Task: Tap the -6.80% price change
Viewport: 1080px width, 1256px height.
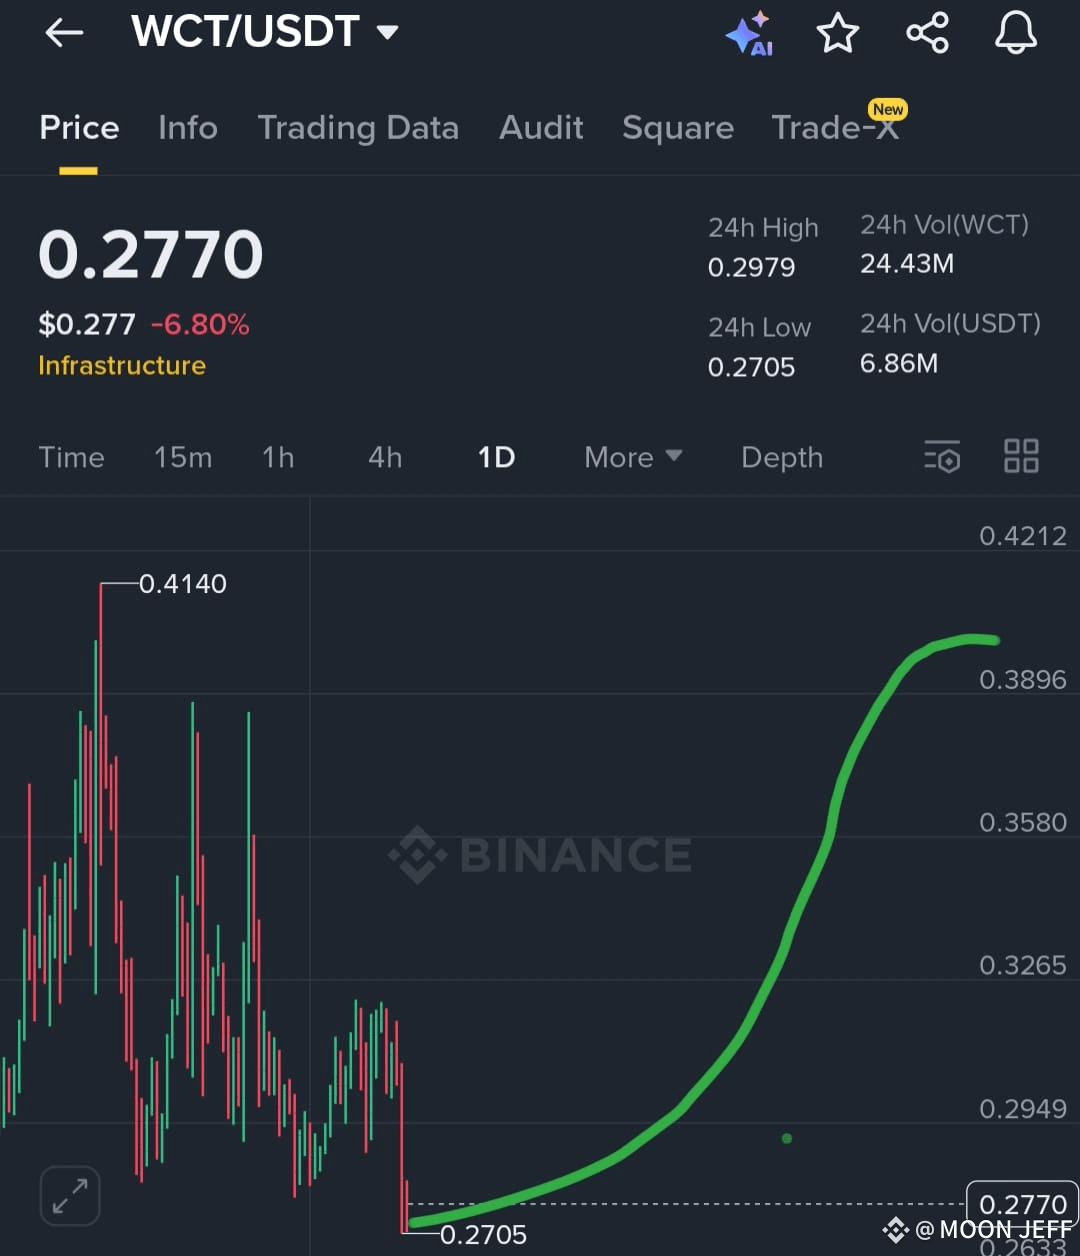Action: click(200, 324)
